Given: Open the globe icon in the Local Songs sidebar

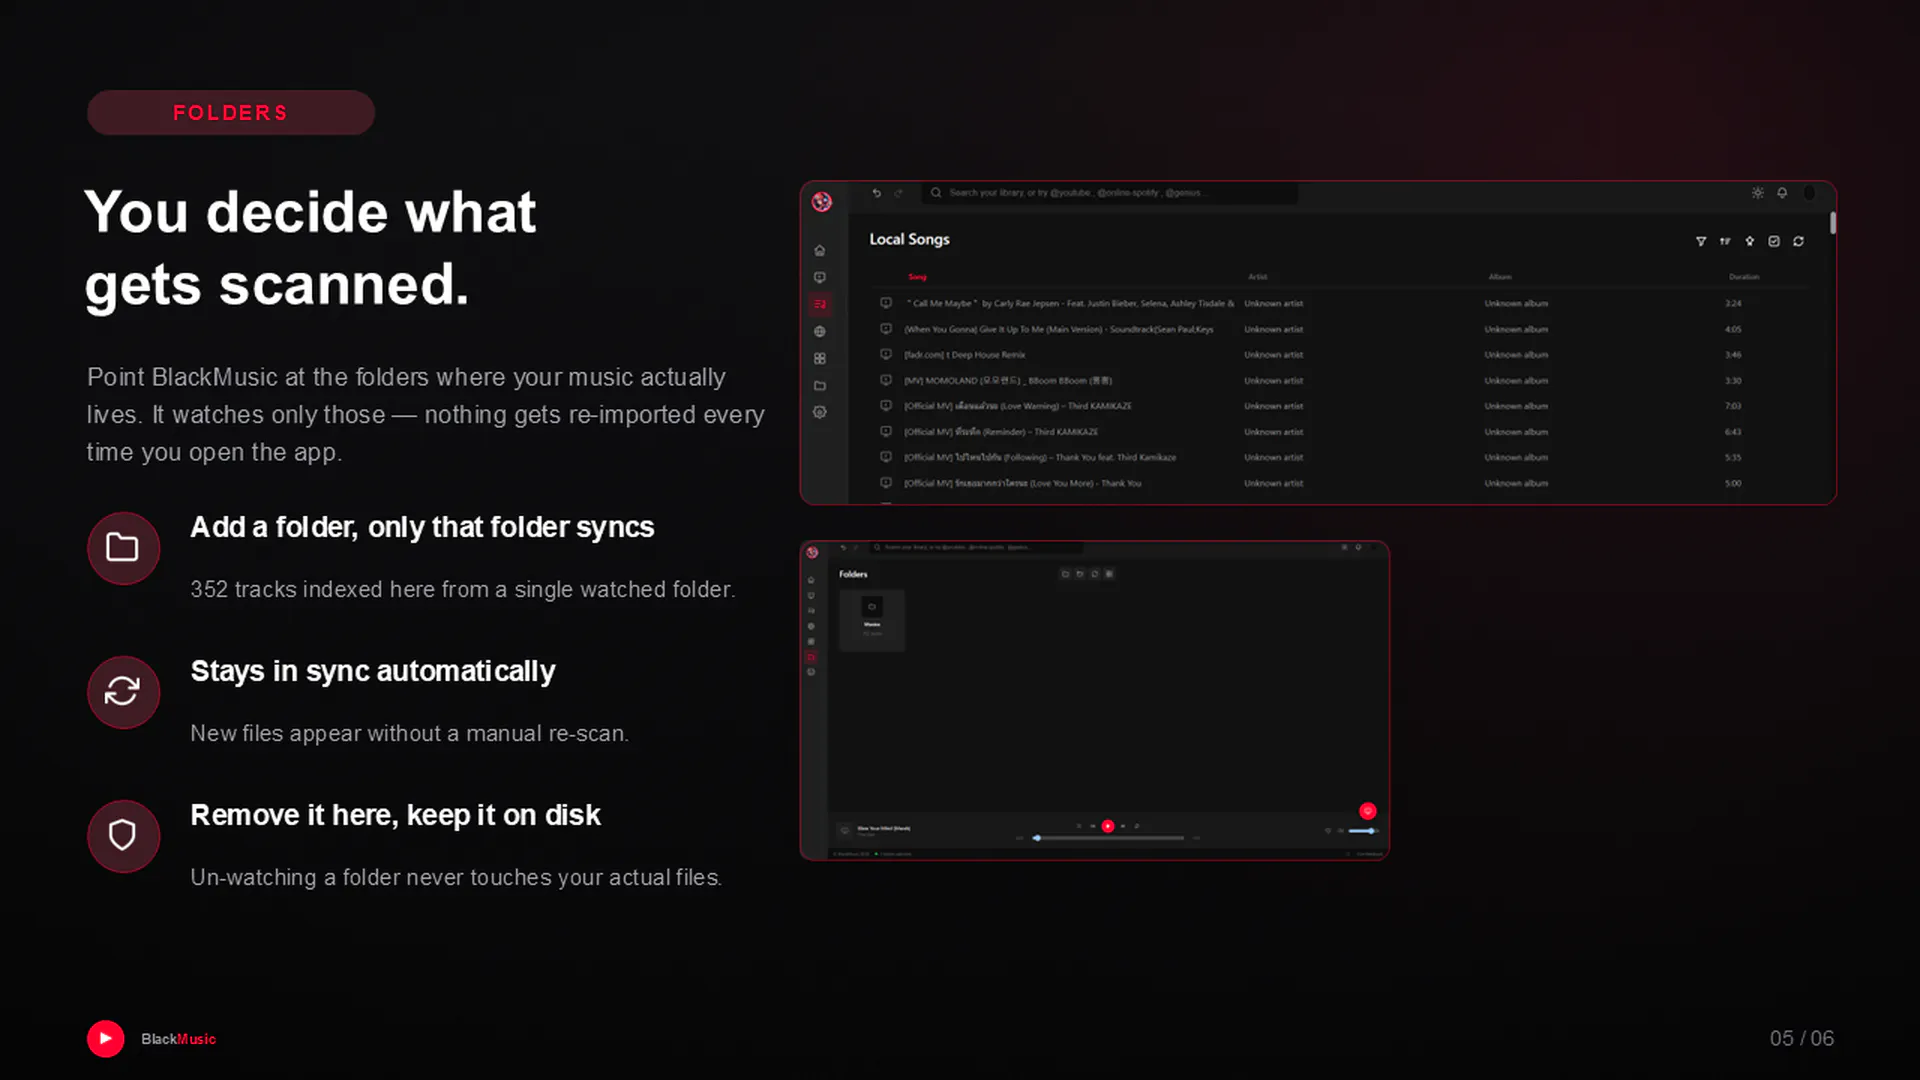Looking at the screenshot, I should [820, 331].
